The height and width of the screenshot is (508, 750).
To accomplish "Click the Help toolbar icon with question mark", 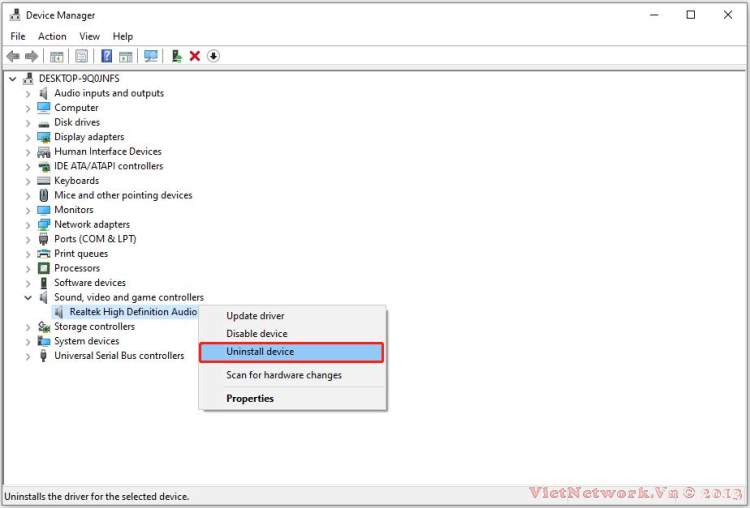I will [106, 56].
